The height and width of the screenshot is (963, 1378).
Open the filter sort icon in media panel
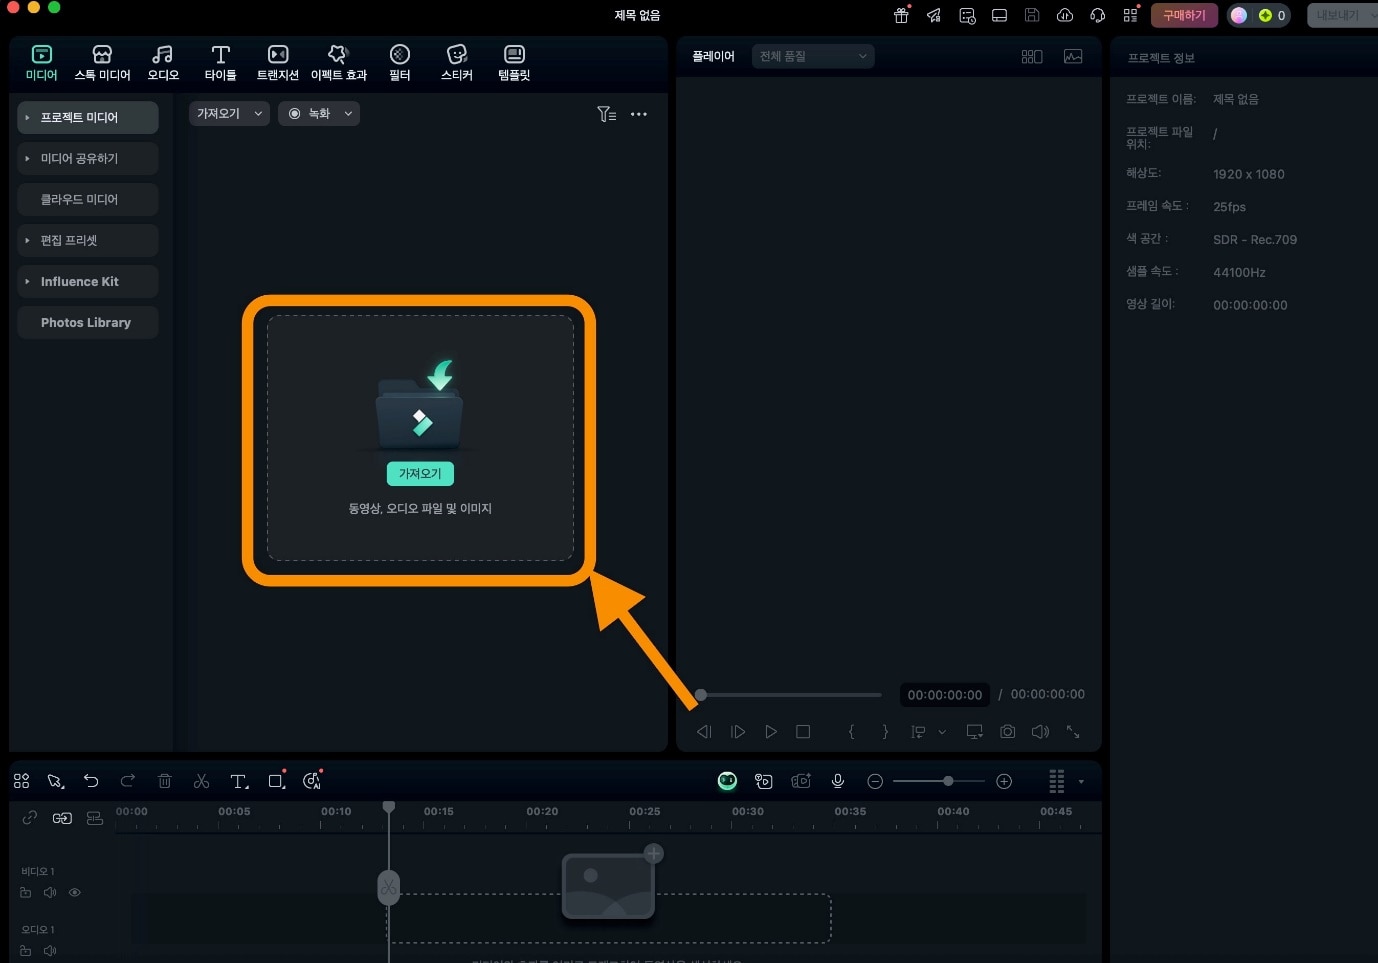pyautogui.click(x=606, y=114)
